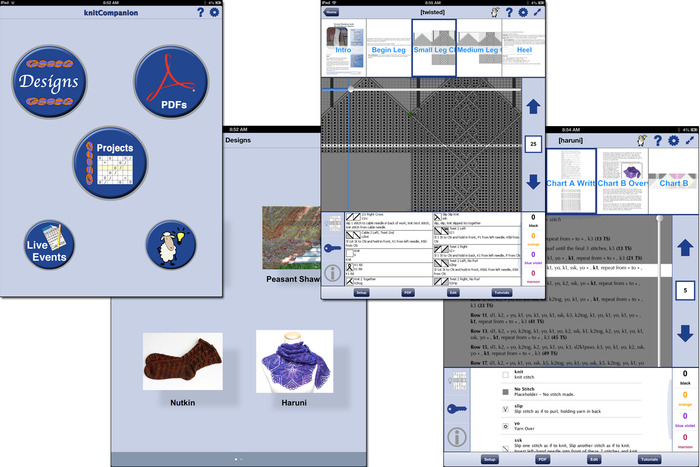Image resolution: width=700 pixels, height=467 pixels.
Task: Tap row counter showing 25
Action: tap(533, 144)
